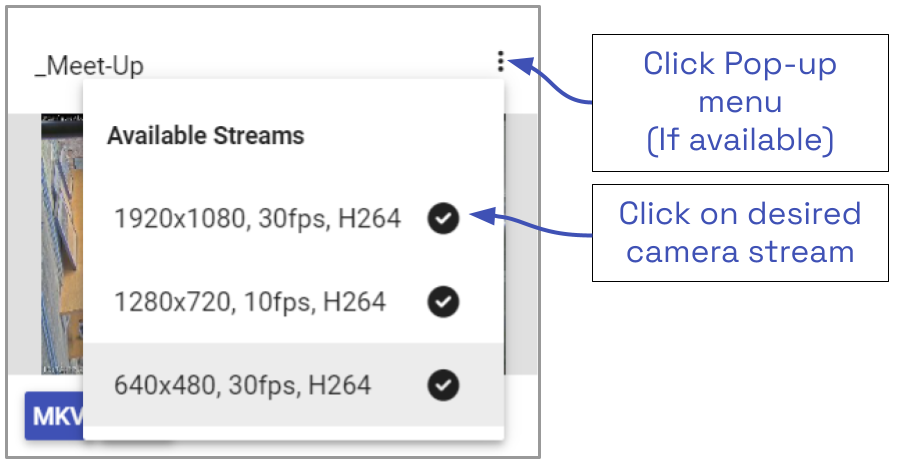
Task: Click the arrow pointing at the three-dot menu
Action: click(x=555, y=86)
